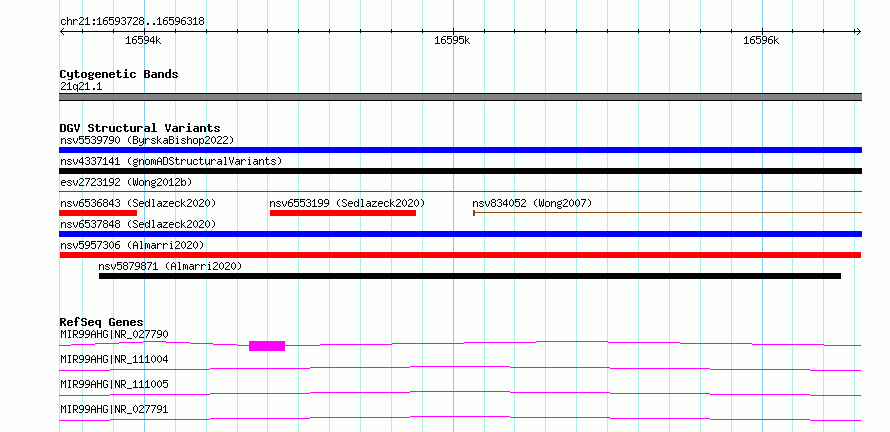Open nsv5539790 (ByrskaBishop2022) label
The width and height of the screenshot is (890, 432).
pyautogui.click(x=147, y=140)
